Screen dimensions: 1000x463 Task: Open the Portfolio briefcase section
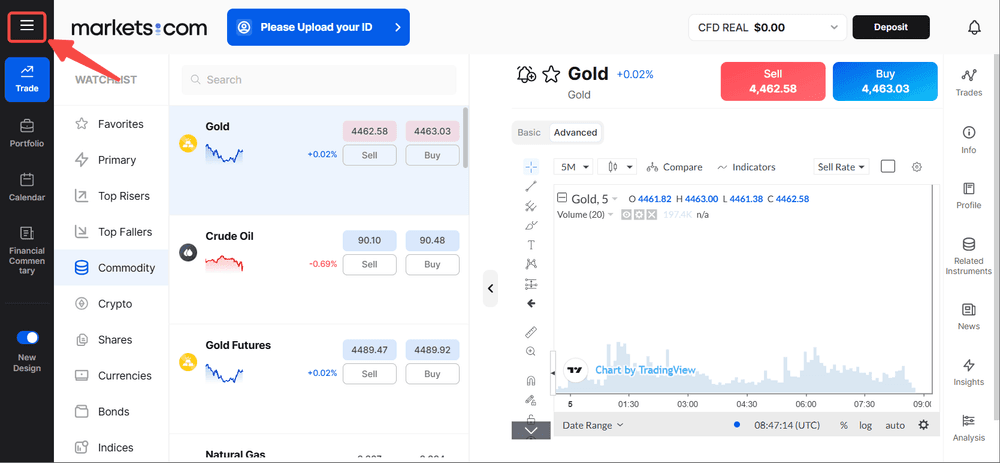(27, 133)
